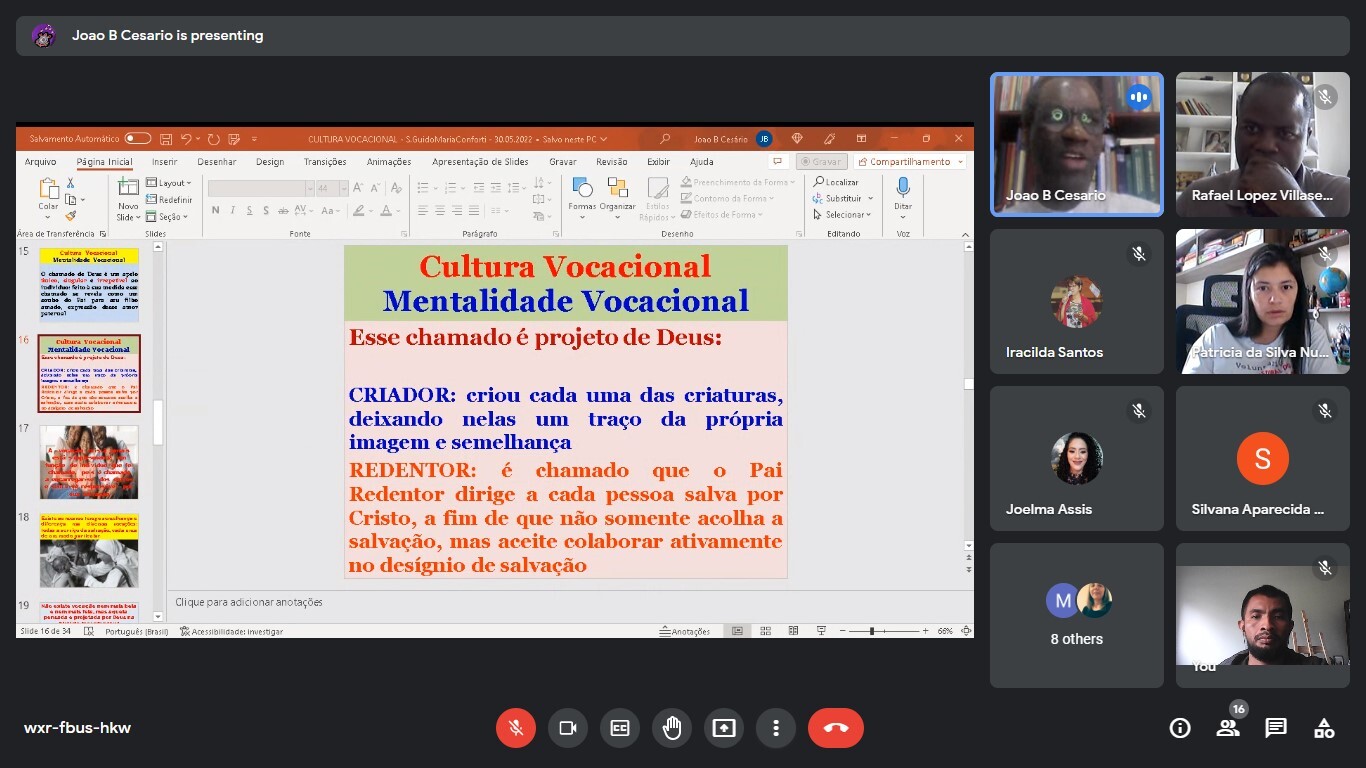
Task: Open the meeting details info icon
Action: pos(1180,728)
